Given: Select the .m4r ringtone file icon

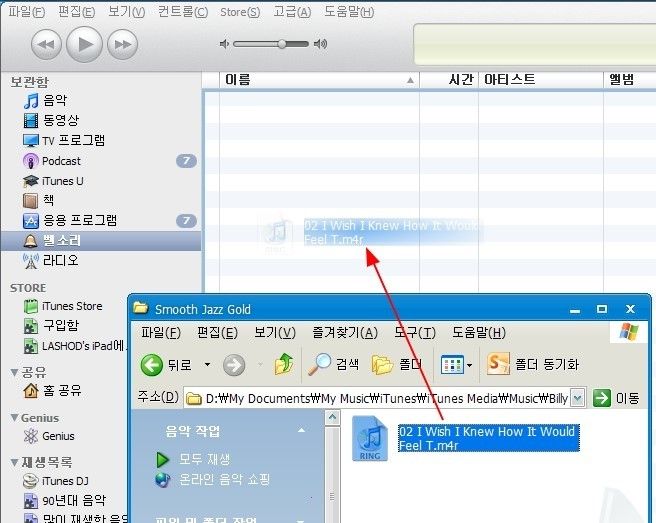Looking at the screenshot, I should [x=370, y=438].
